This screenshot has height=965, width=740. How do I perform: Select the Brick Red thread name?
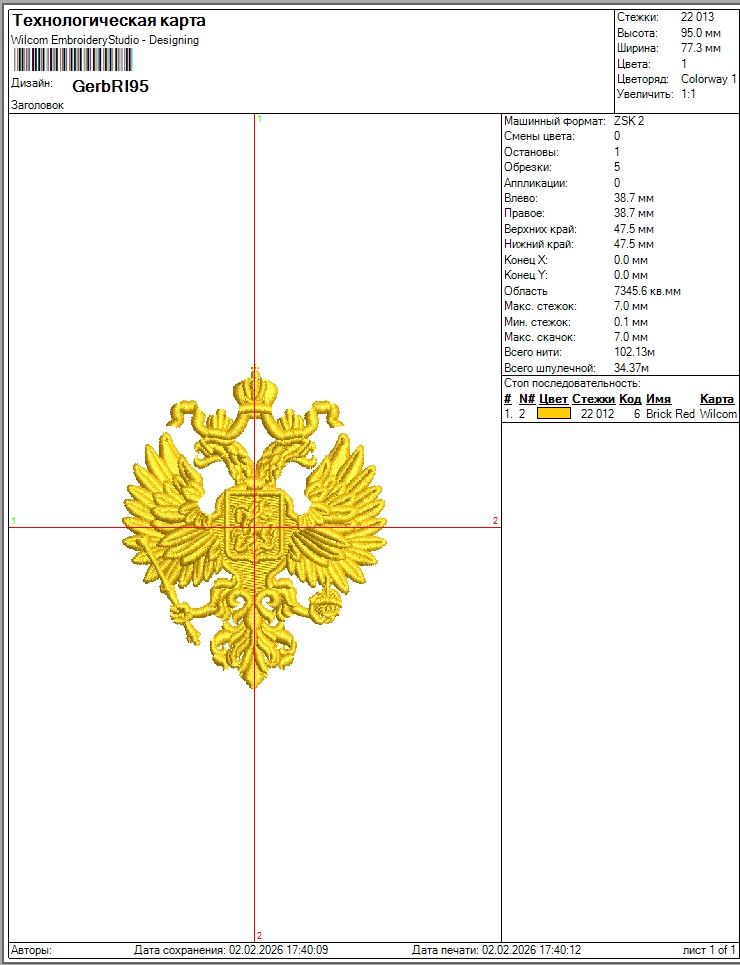(670, 413)
